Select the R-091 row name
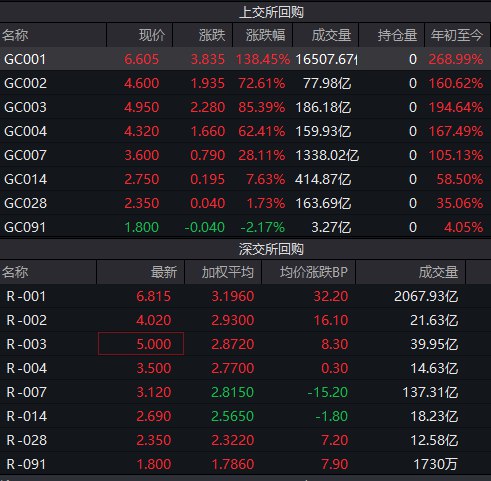Screen dimensions: 491x481 (26, 464)
